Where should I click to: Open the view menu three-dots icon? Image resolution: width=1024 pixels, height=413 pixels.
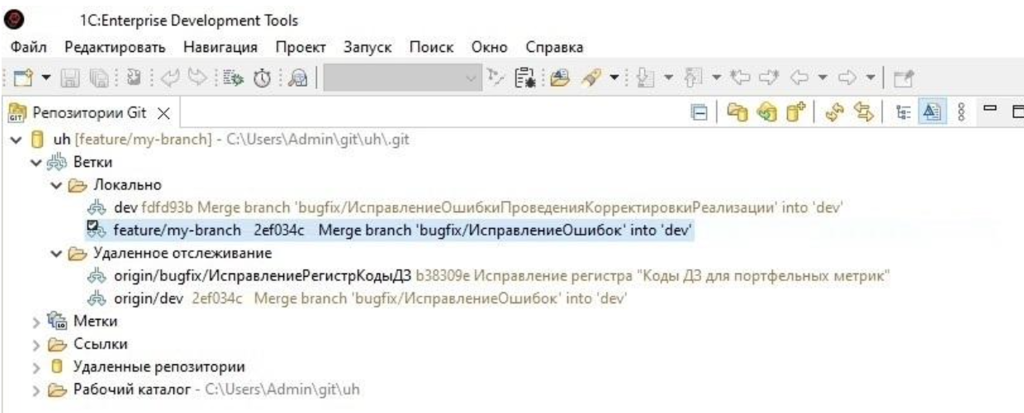coord(962,112)
